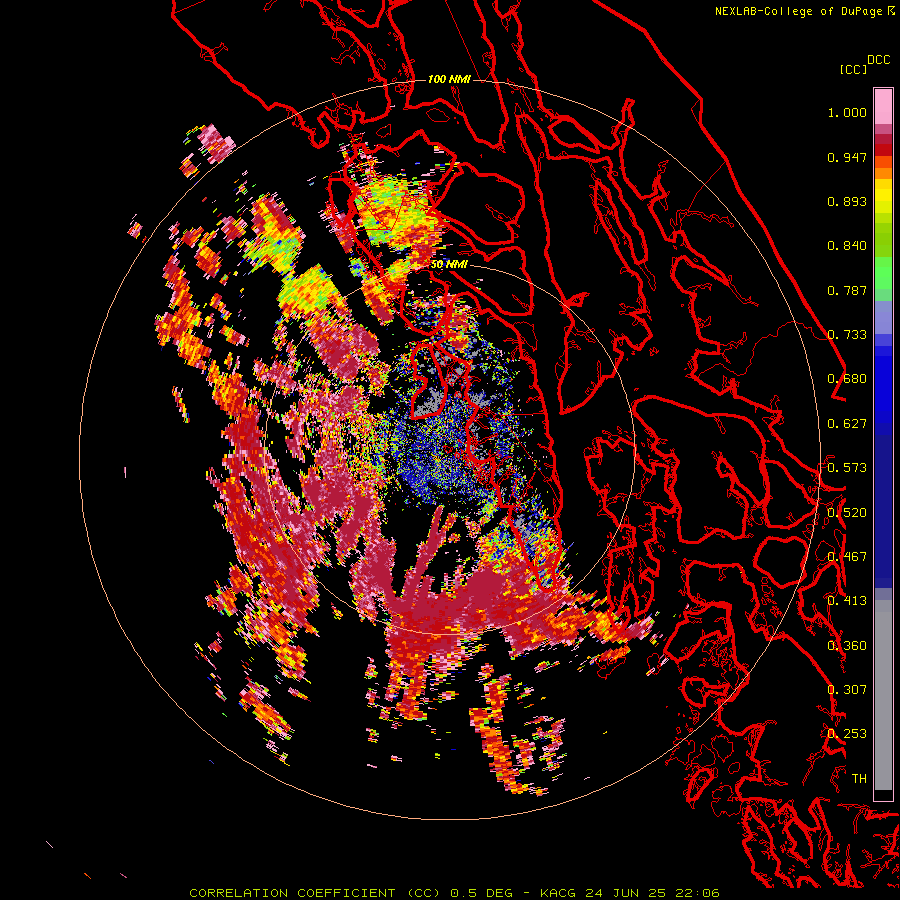Click the 1.000 scale value
This screenshot has width=900, height=900.
click(847, 112)
